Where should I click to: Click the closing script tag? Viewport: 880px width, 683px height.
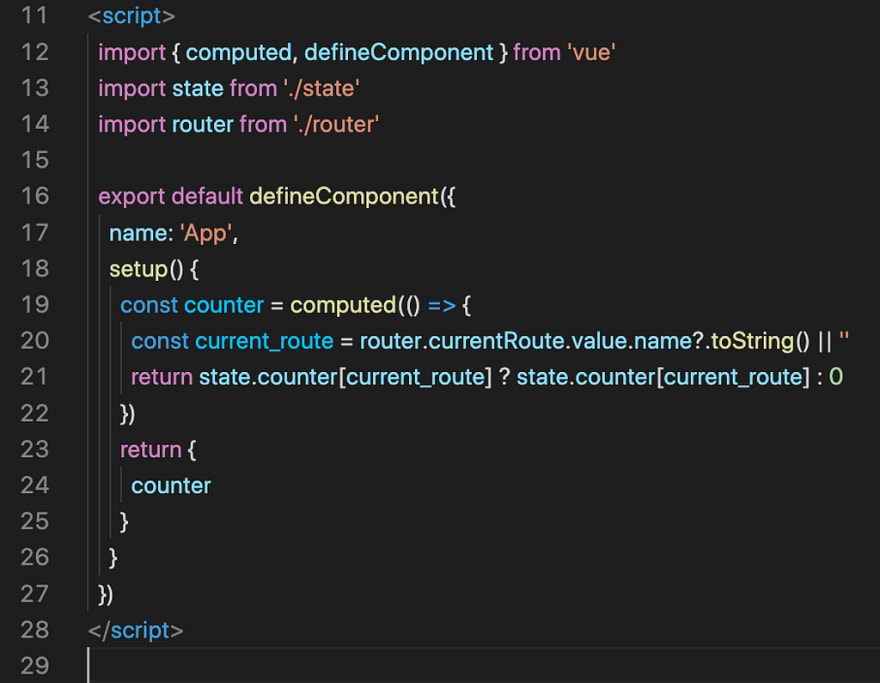135,630
